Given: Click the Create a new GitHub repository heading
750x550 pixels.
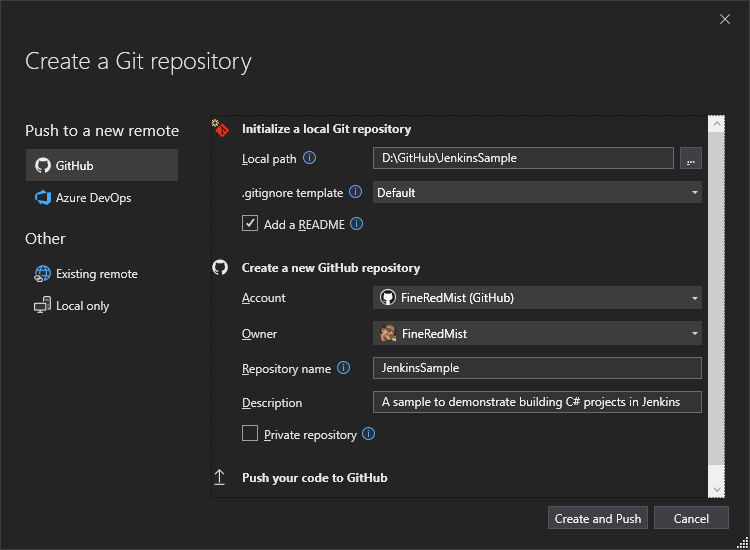Looking at the screenshot, I should click(331, 268).
